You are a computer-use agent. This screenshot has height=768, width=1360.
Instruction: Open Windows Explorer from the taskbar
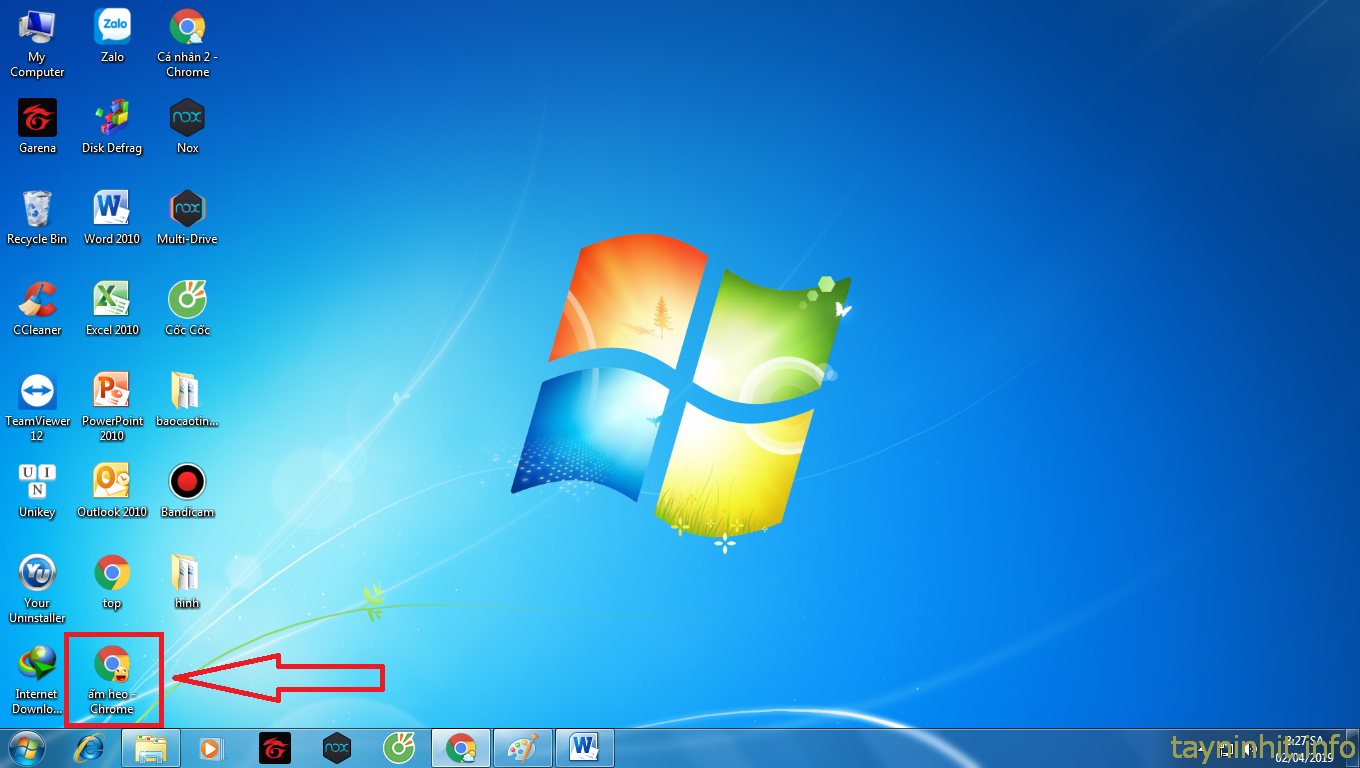[x=151, y=748]
